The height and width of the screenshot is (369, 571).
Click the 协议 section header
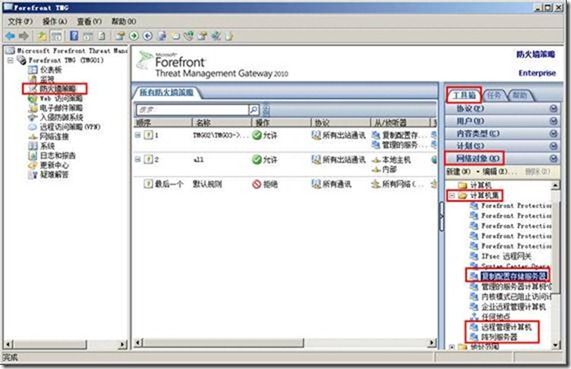[x=503, y=109]
